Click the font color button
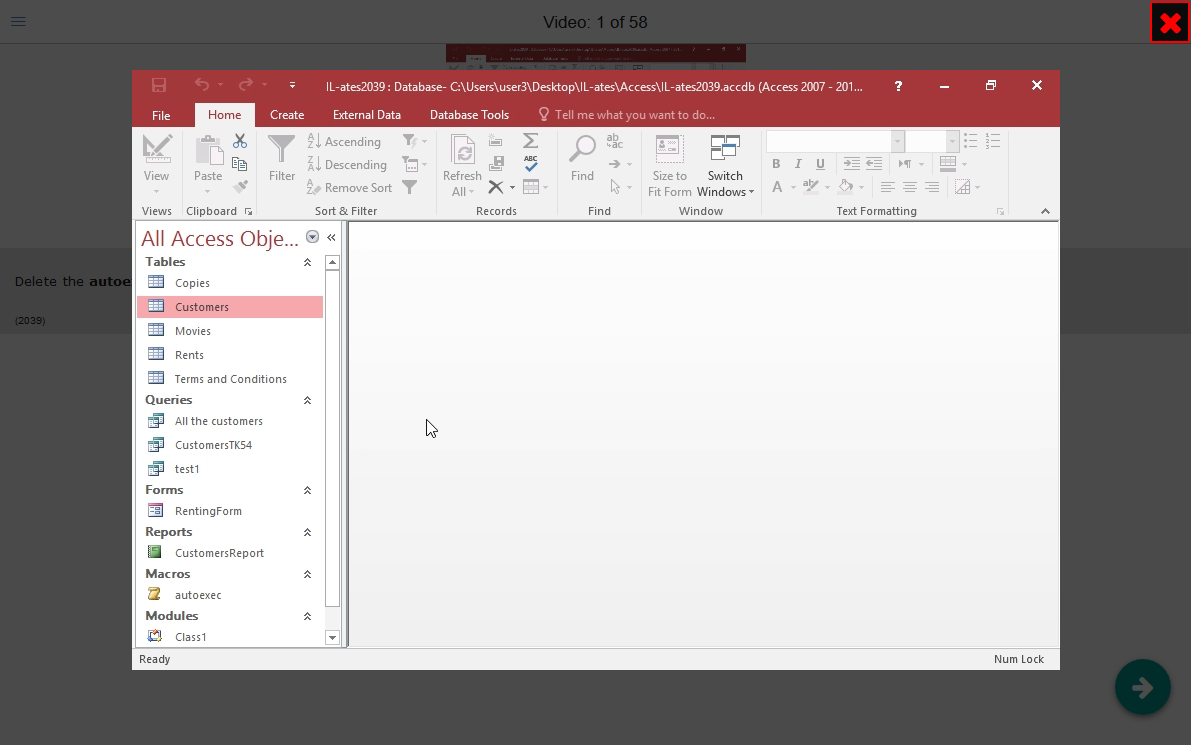The image size is (1191, 745). (777, 187)
